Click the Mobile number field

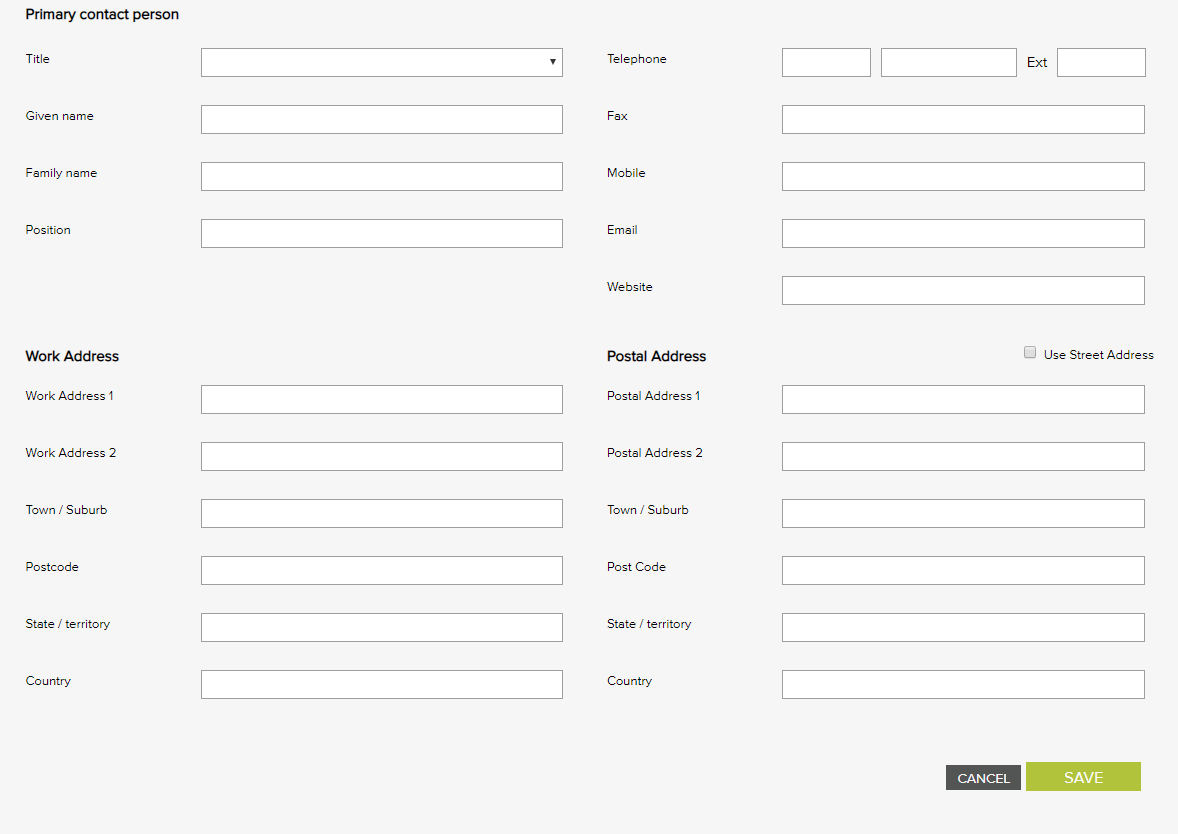tap(963, 176)
